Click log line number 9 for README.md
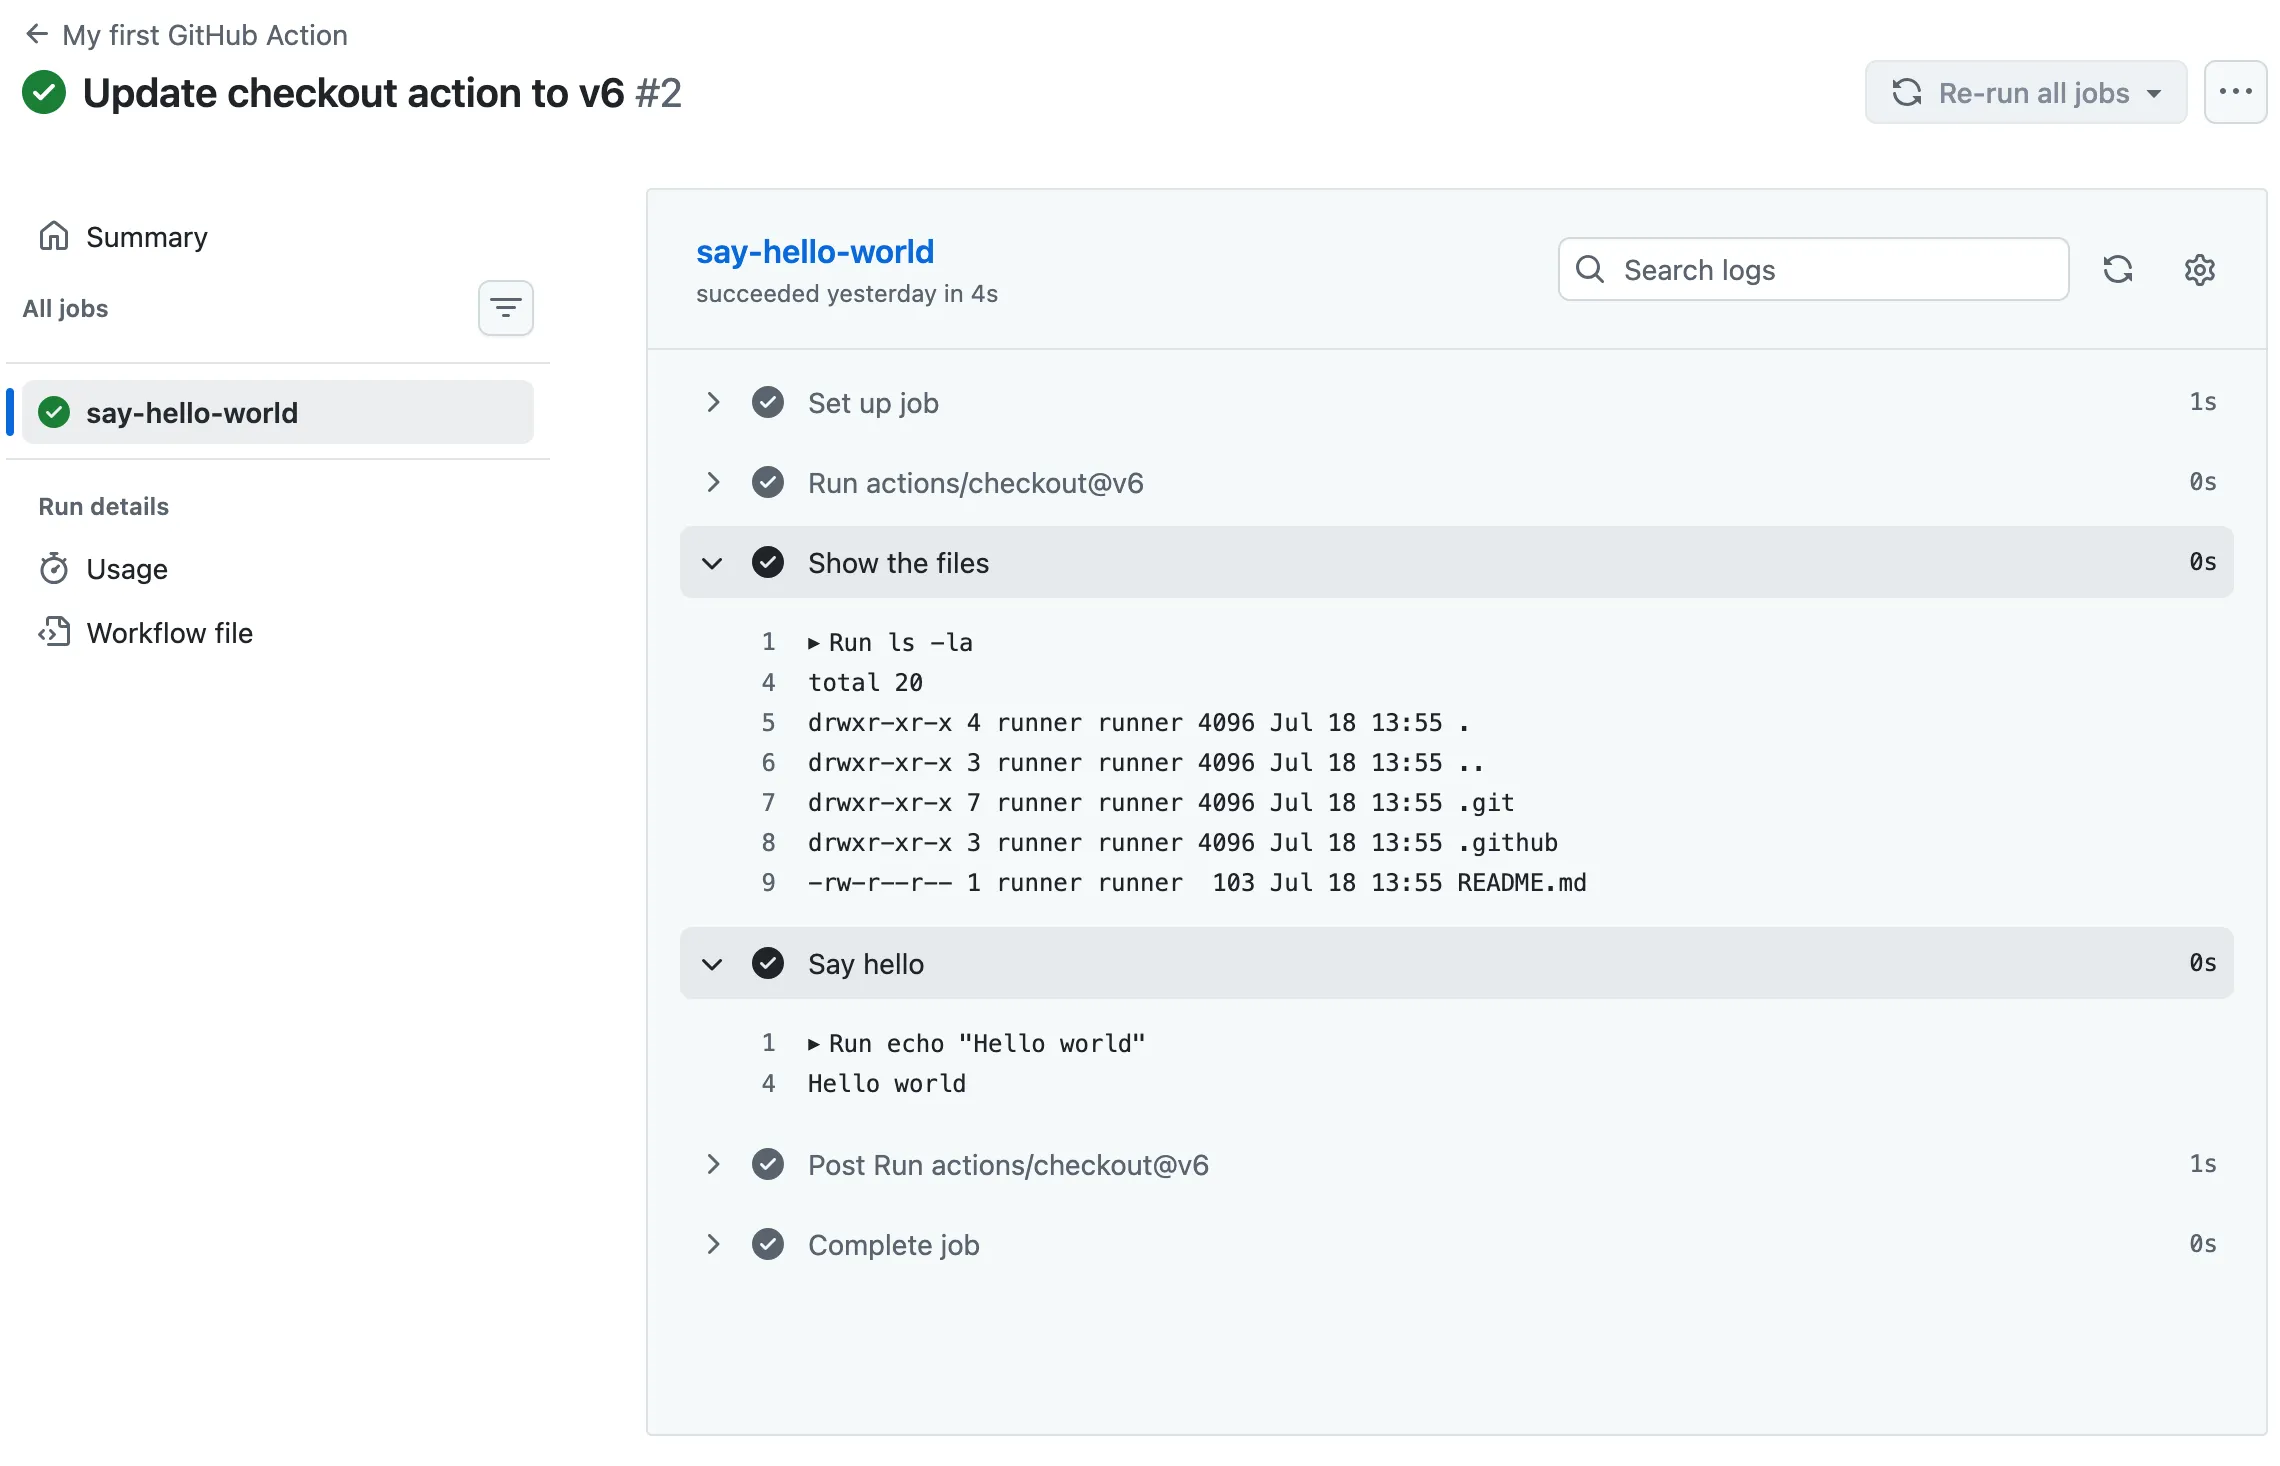This screenshot has width=2280, height=1466. click(x=768, y=882)
